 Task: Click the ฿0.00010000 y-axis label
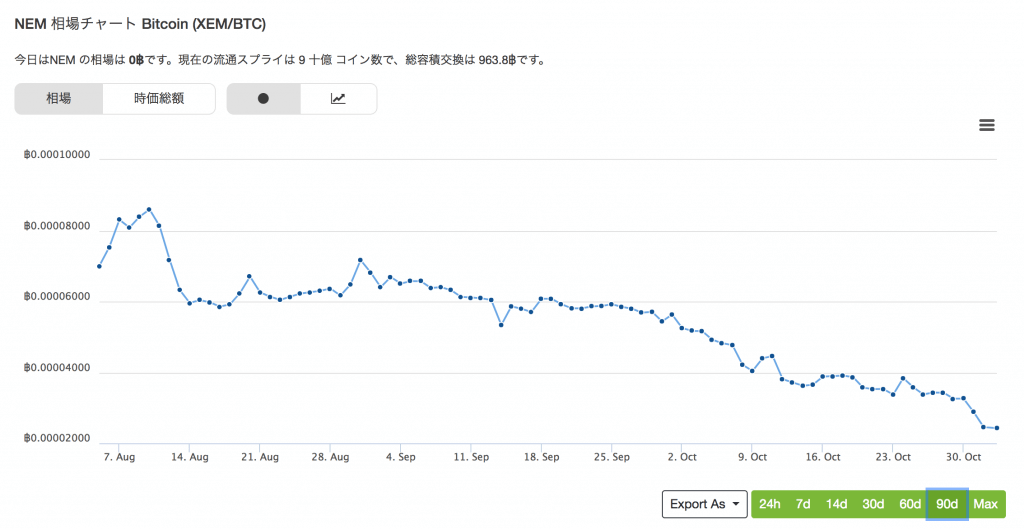point(57,155)
